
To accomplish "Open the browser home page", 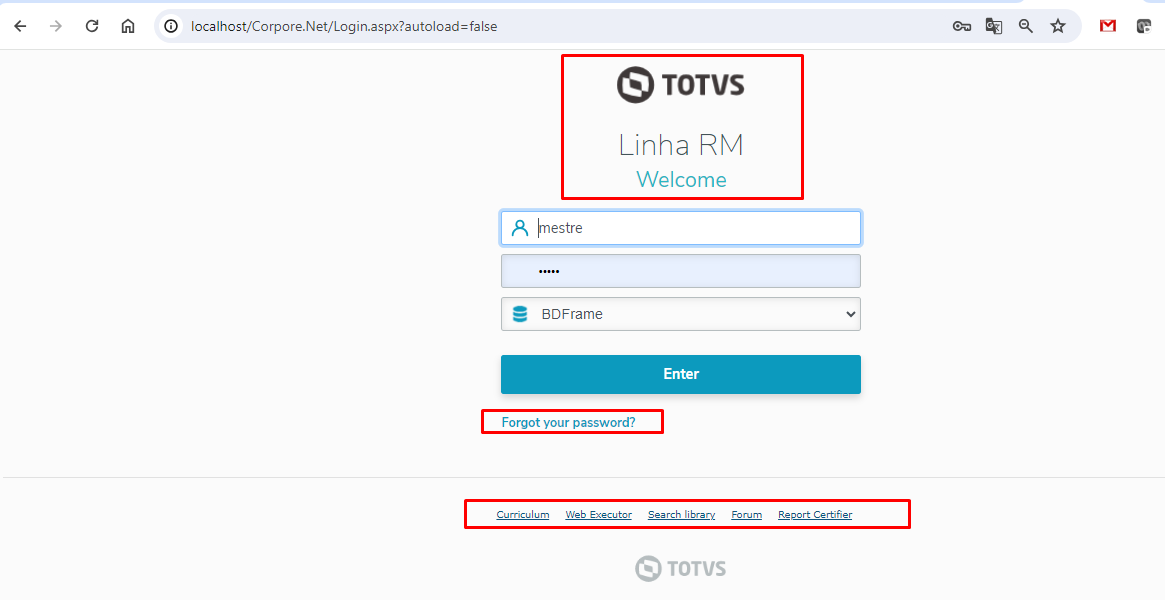I will [x=128, y=26].
